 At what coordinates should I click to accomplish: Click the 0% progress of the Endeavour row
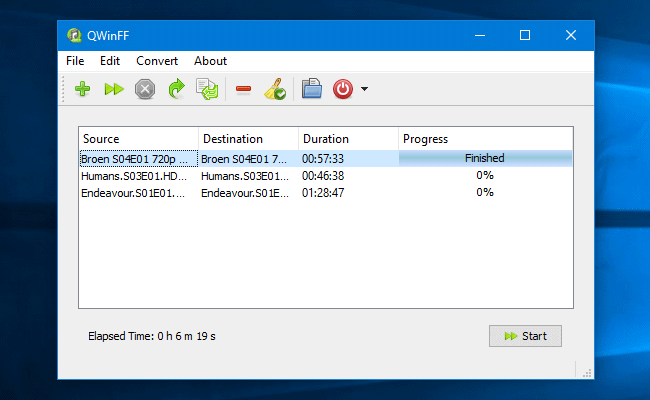click(485, 192)
